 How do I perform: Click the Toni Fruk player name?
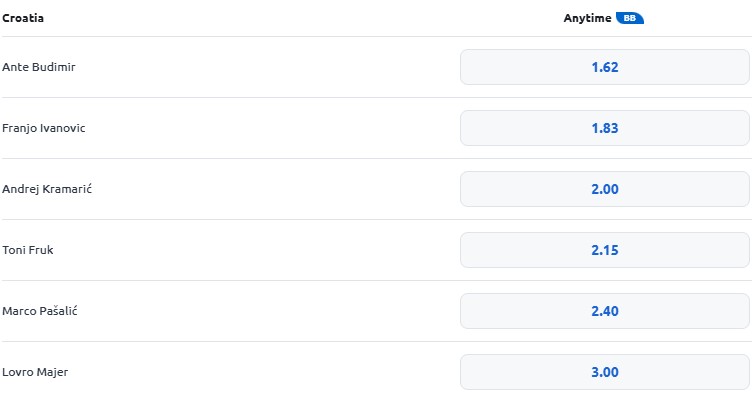28,250
